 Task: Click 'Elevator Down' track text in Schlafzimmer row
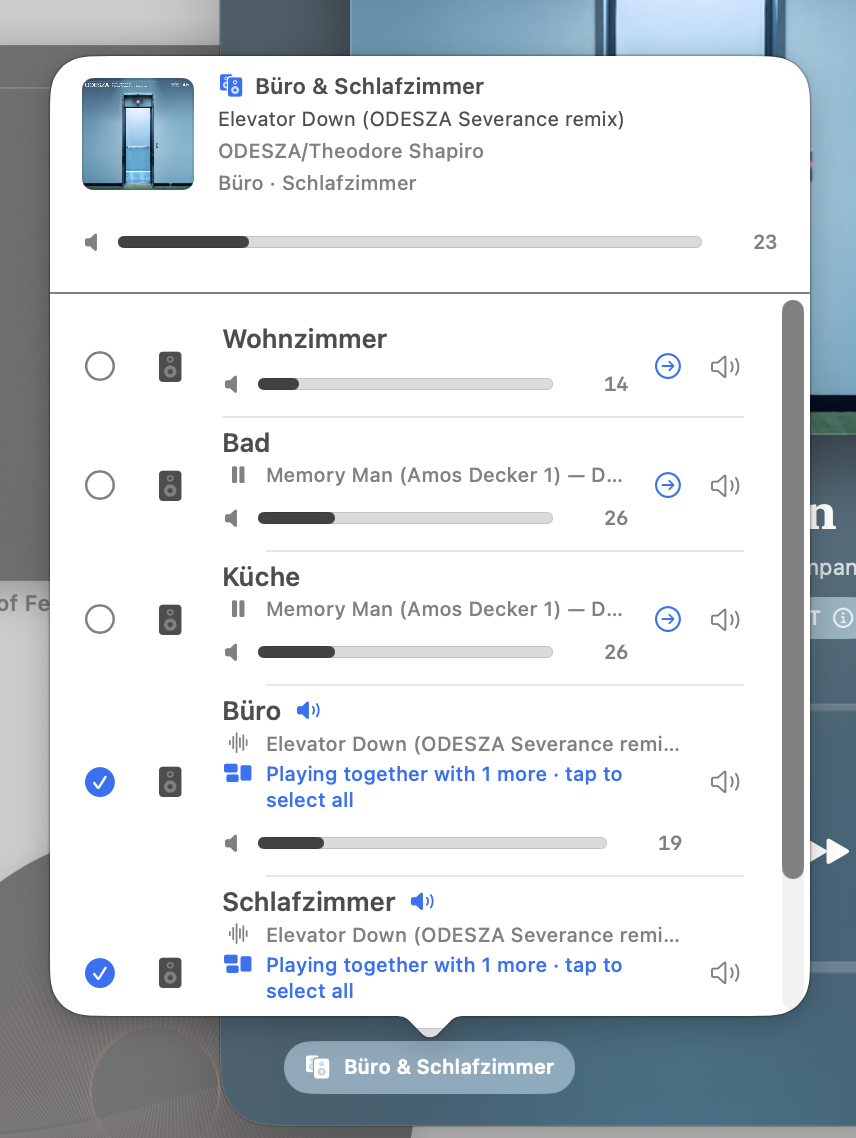[473, 935]
